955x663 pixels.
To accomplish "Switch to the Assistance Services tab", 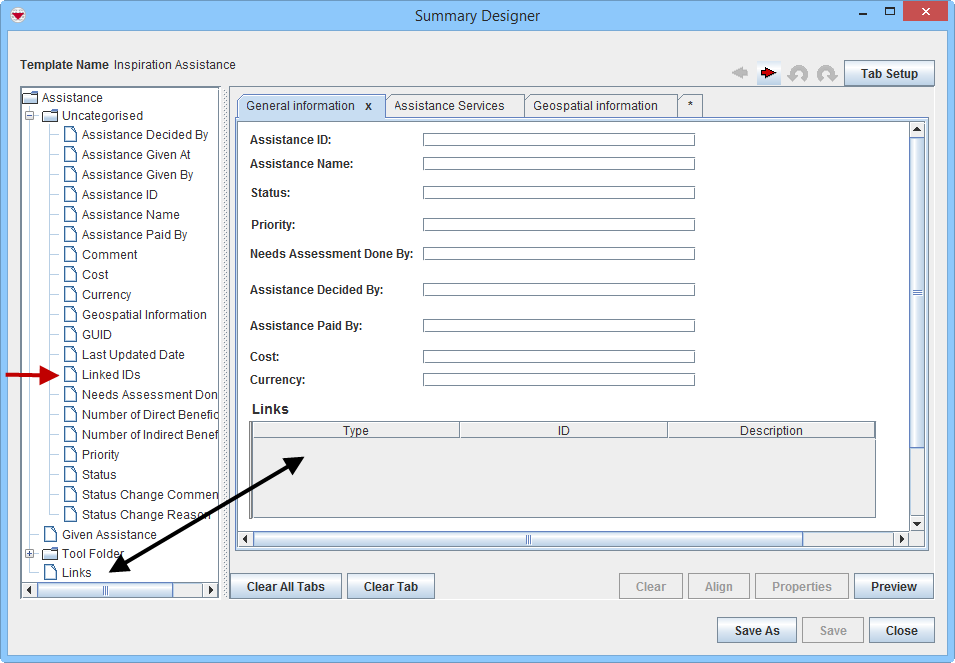I will (449, 106).
